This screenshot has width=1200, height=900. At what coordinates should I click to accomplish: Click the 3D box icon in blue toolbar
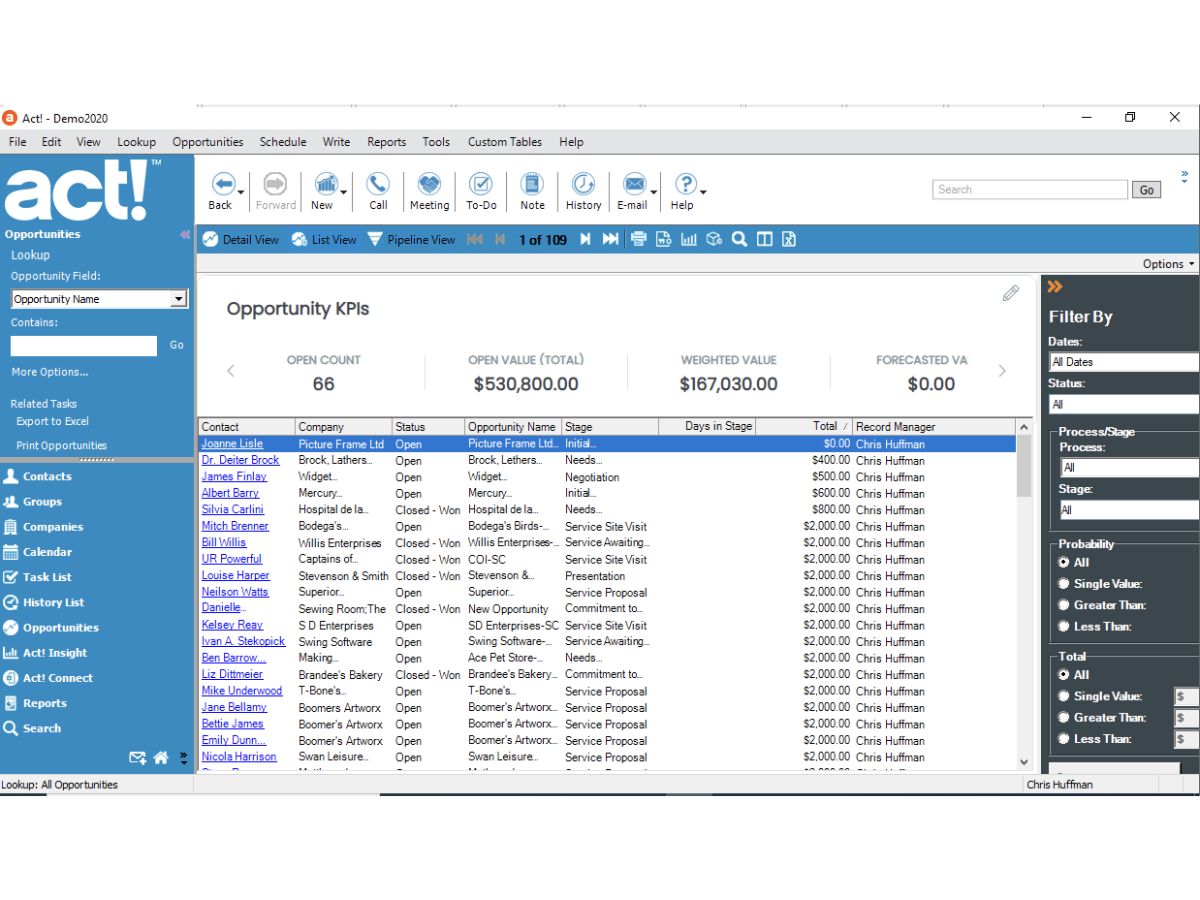click(714, 239)
